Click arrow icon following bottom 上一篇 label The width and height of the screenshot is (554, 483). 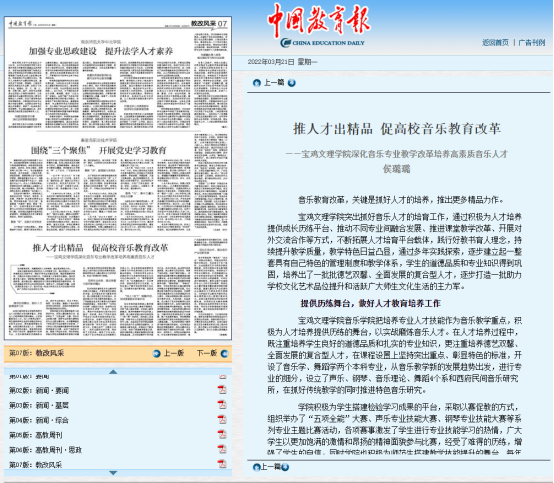pyautogui.click(x=285, y=467)
